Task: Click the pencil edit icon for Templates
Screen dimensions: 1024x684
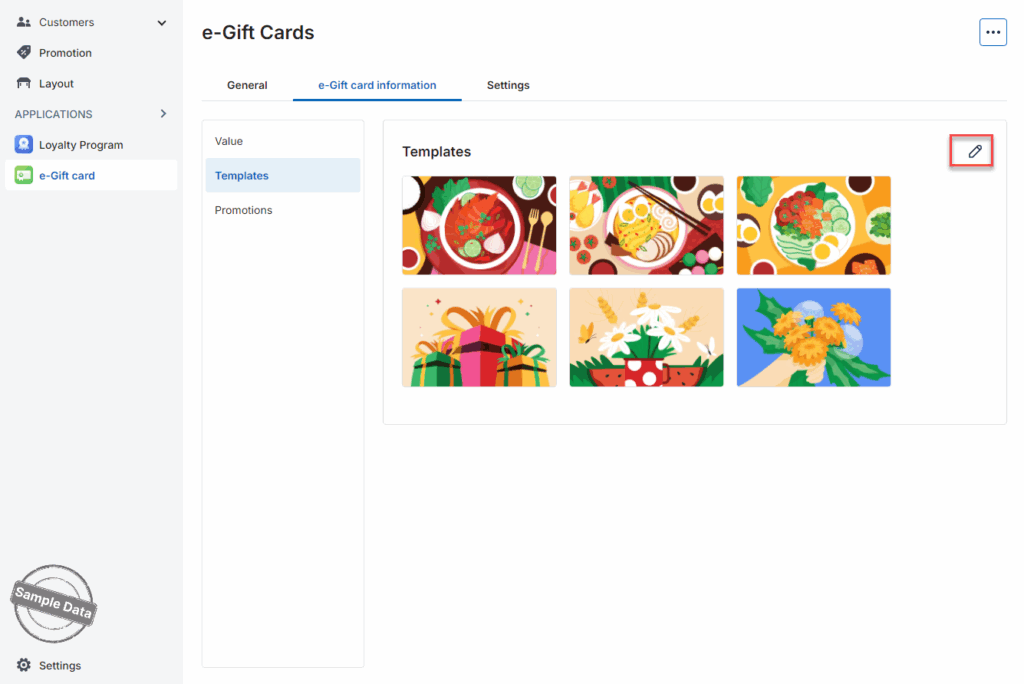Action: (974, 152)
